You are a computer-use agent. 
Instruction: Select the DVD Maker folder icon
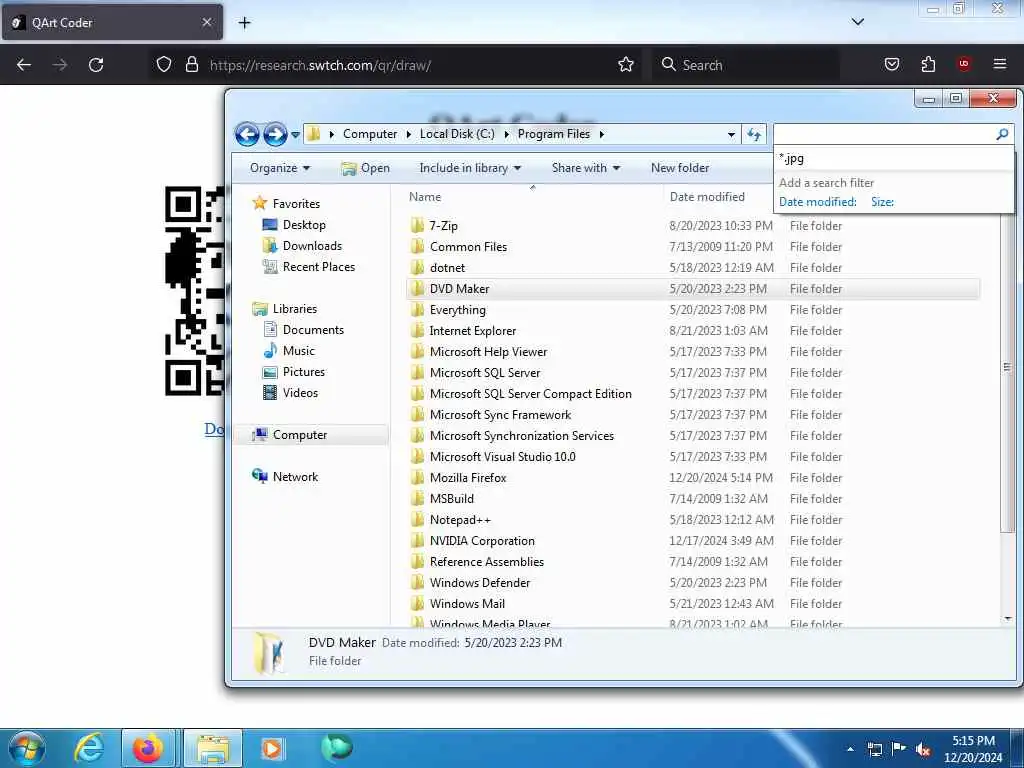coord(417,289)
